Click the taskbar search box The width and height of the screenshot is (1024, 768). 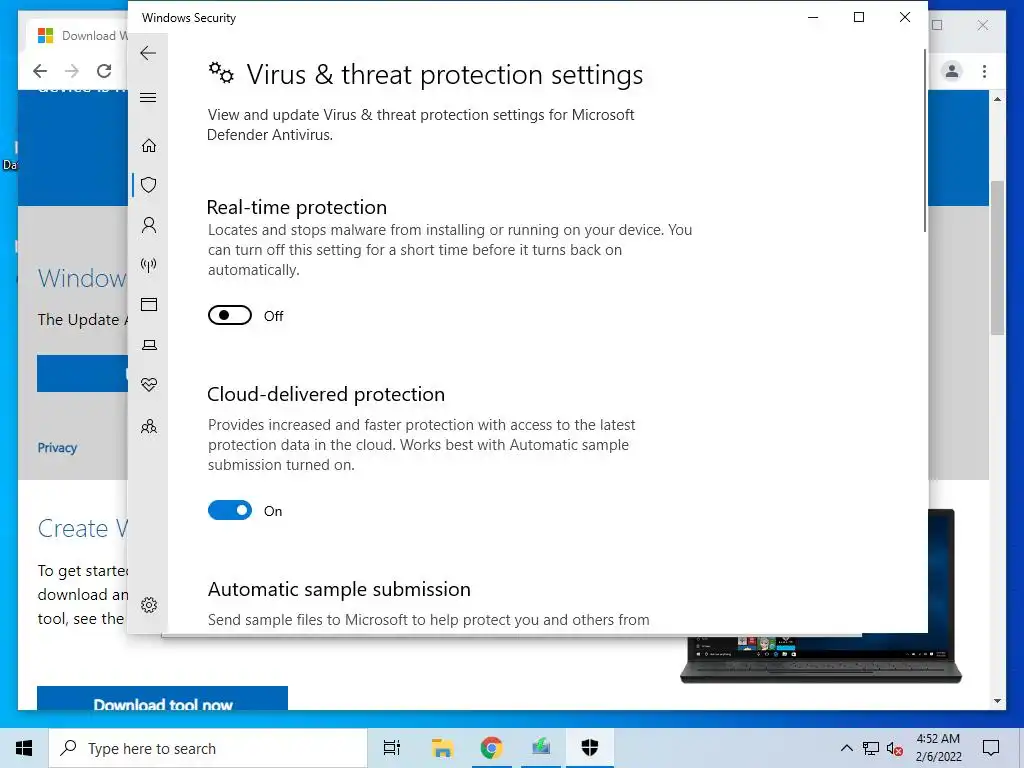pyautogui.click(x=208, y=748)
